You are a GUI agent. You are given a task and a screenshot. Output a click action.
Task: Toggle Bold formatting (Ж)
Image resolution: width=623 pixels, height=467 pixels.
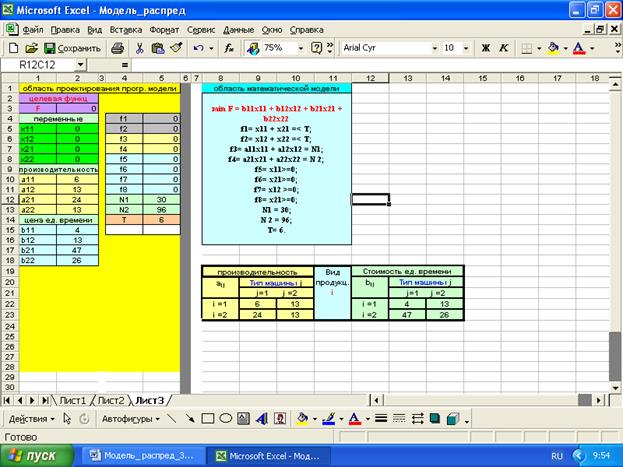point(486,47)
